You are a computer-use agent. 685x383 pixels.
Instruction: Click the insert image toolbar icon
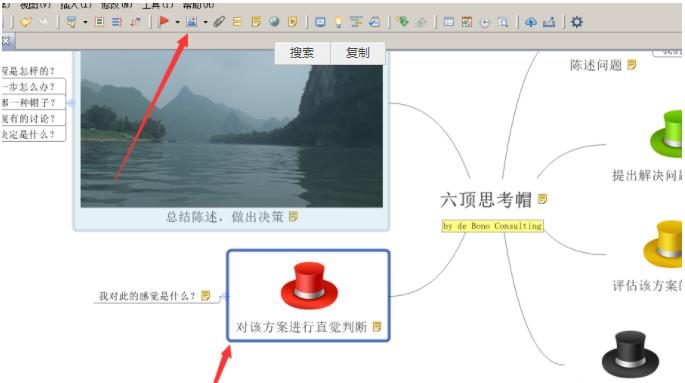pos(191,22)
